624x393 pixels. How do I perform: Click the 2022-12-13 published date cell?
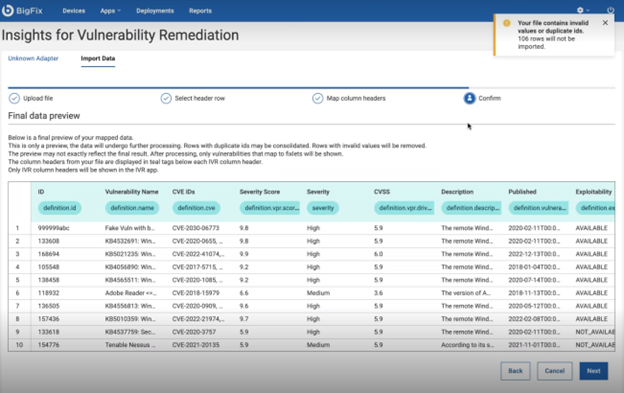(x=534, y=254)
